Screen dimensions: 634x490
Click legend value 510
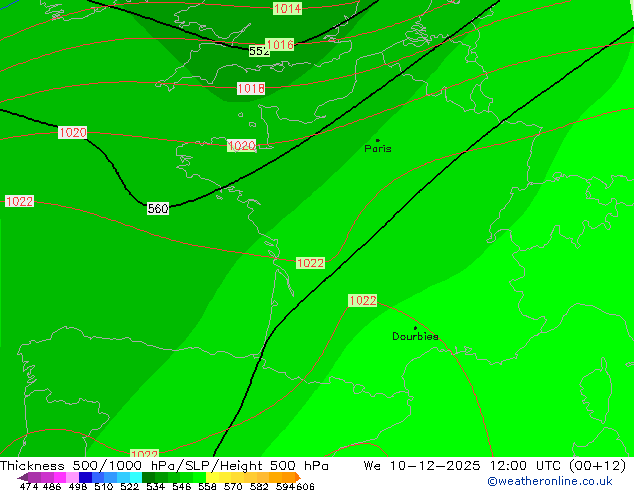104,486
